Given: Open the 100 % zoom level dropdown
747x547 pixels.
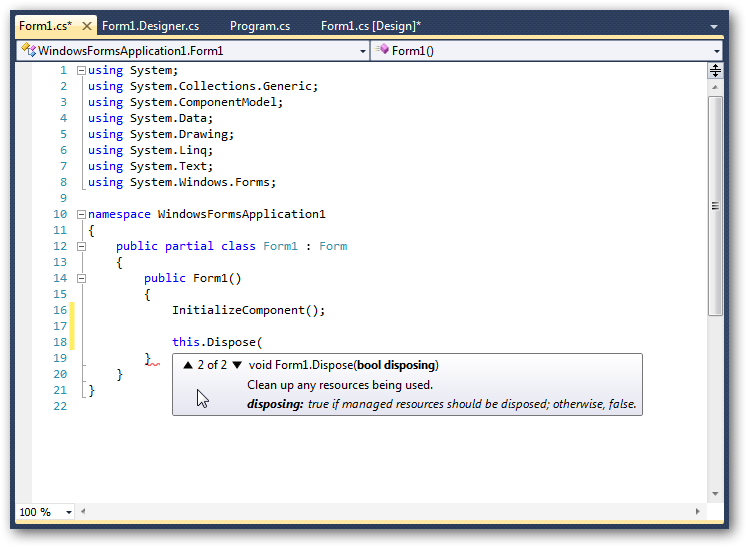Looking at the screenshot, I should pos(69,512).
